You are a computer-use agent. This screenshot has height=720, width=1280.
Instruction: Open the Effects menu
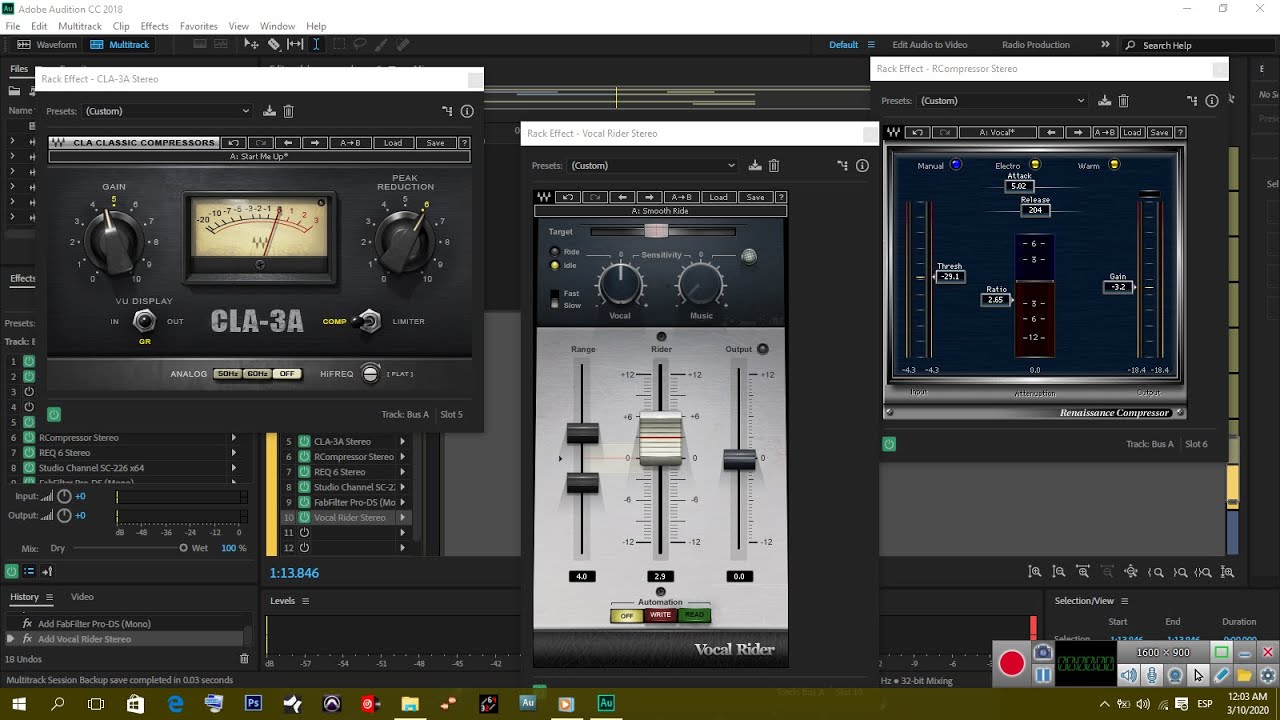point(154,26)
